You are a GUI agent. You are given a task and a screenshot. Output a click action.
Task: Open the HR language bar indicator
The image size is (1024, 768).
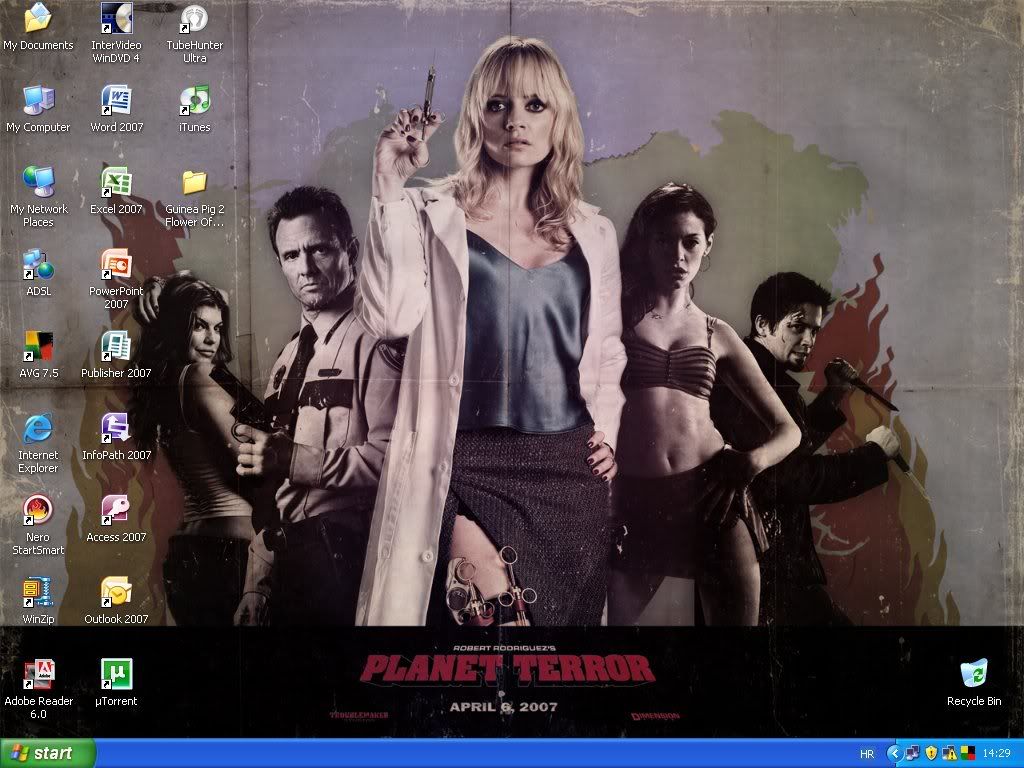(866, 753)
